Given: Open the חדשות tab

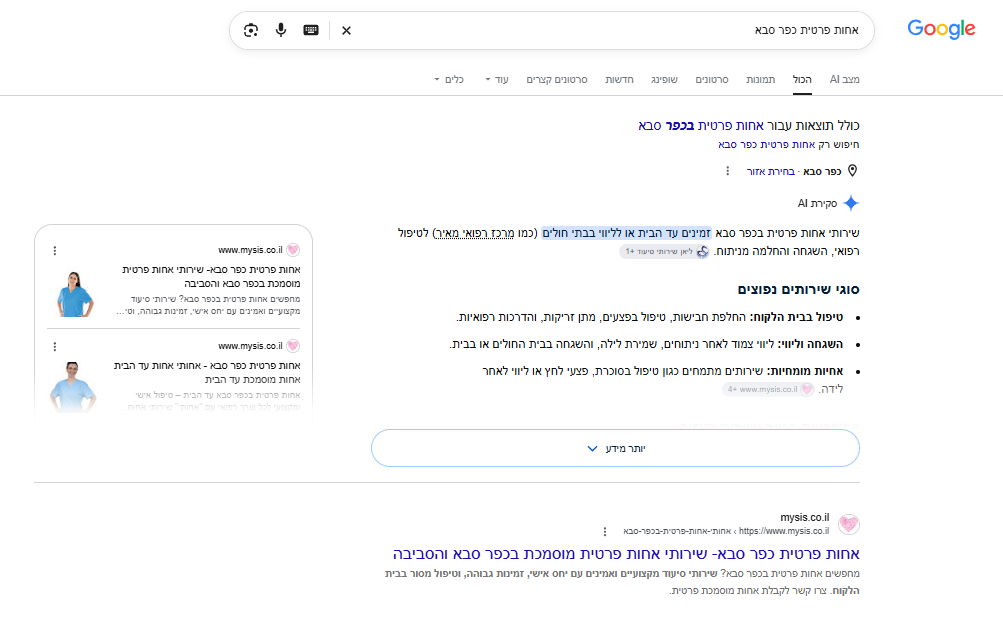Looking at the screenshot, I should [x=619, y=79].
